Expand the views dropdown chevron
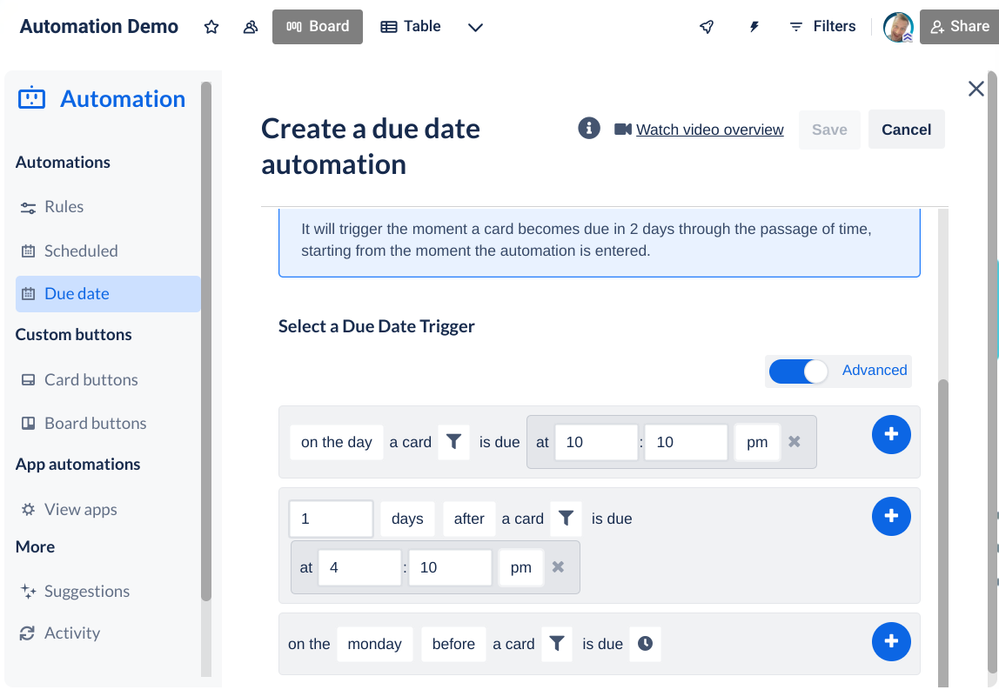 475,27
